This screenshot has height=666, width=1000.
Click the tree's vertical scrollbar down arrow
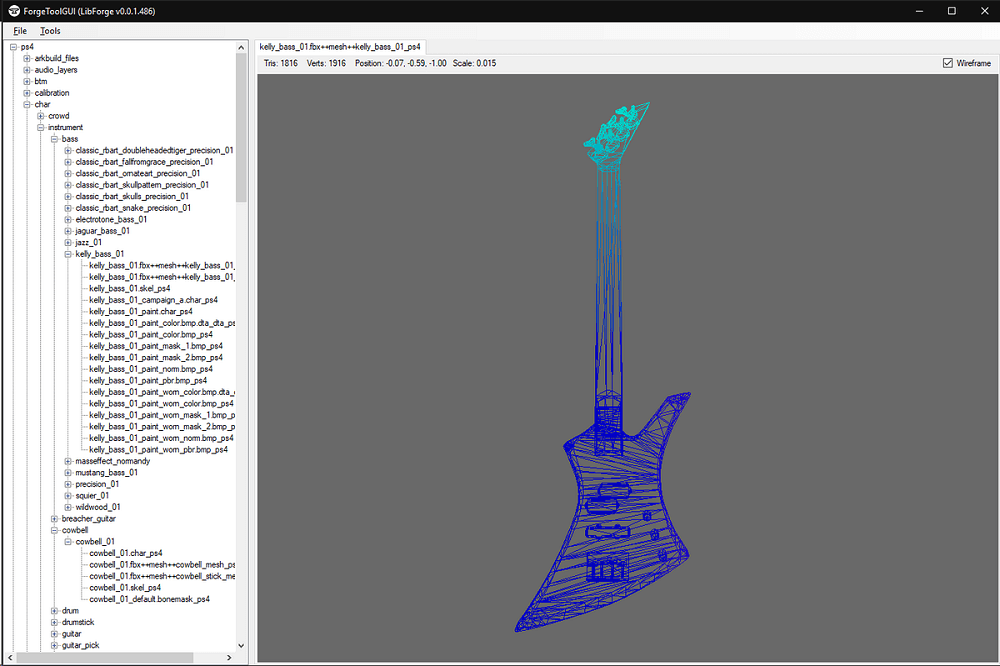pyautogui.click(x=241, y=646)
